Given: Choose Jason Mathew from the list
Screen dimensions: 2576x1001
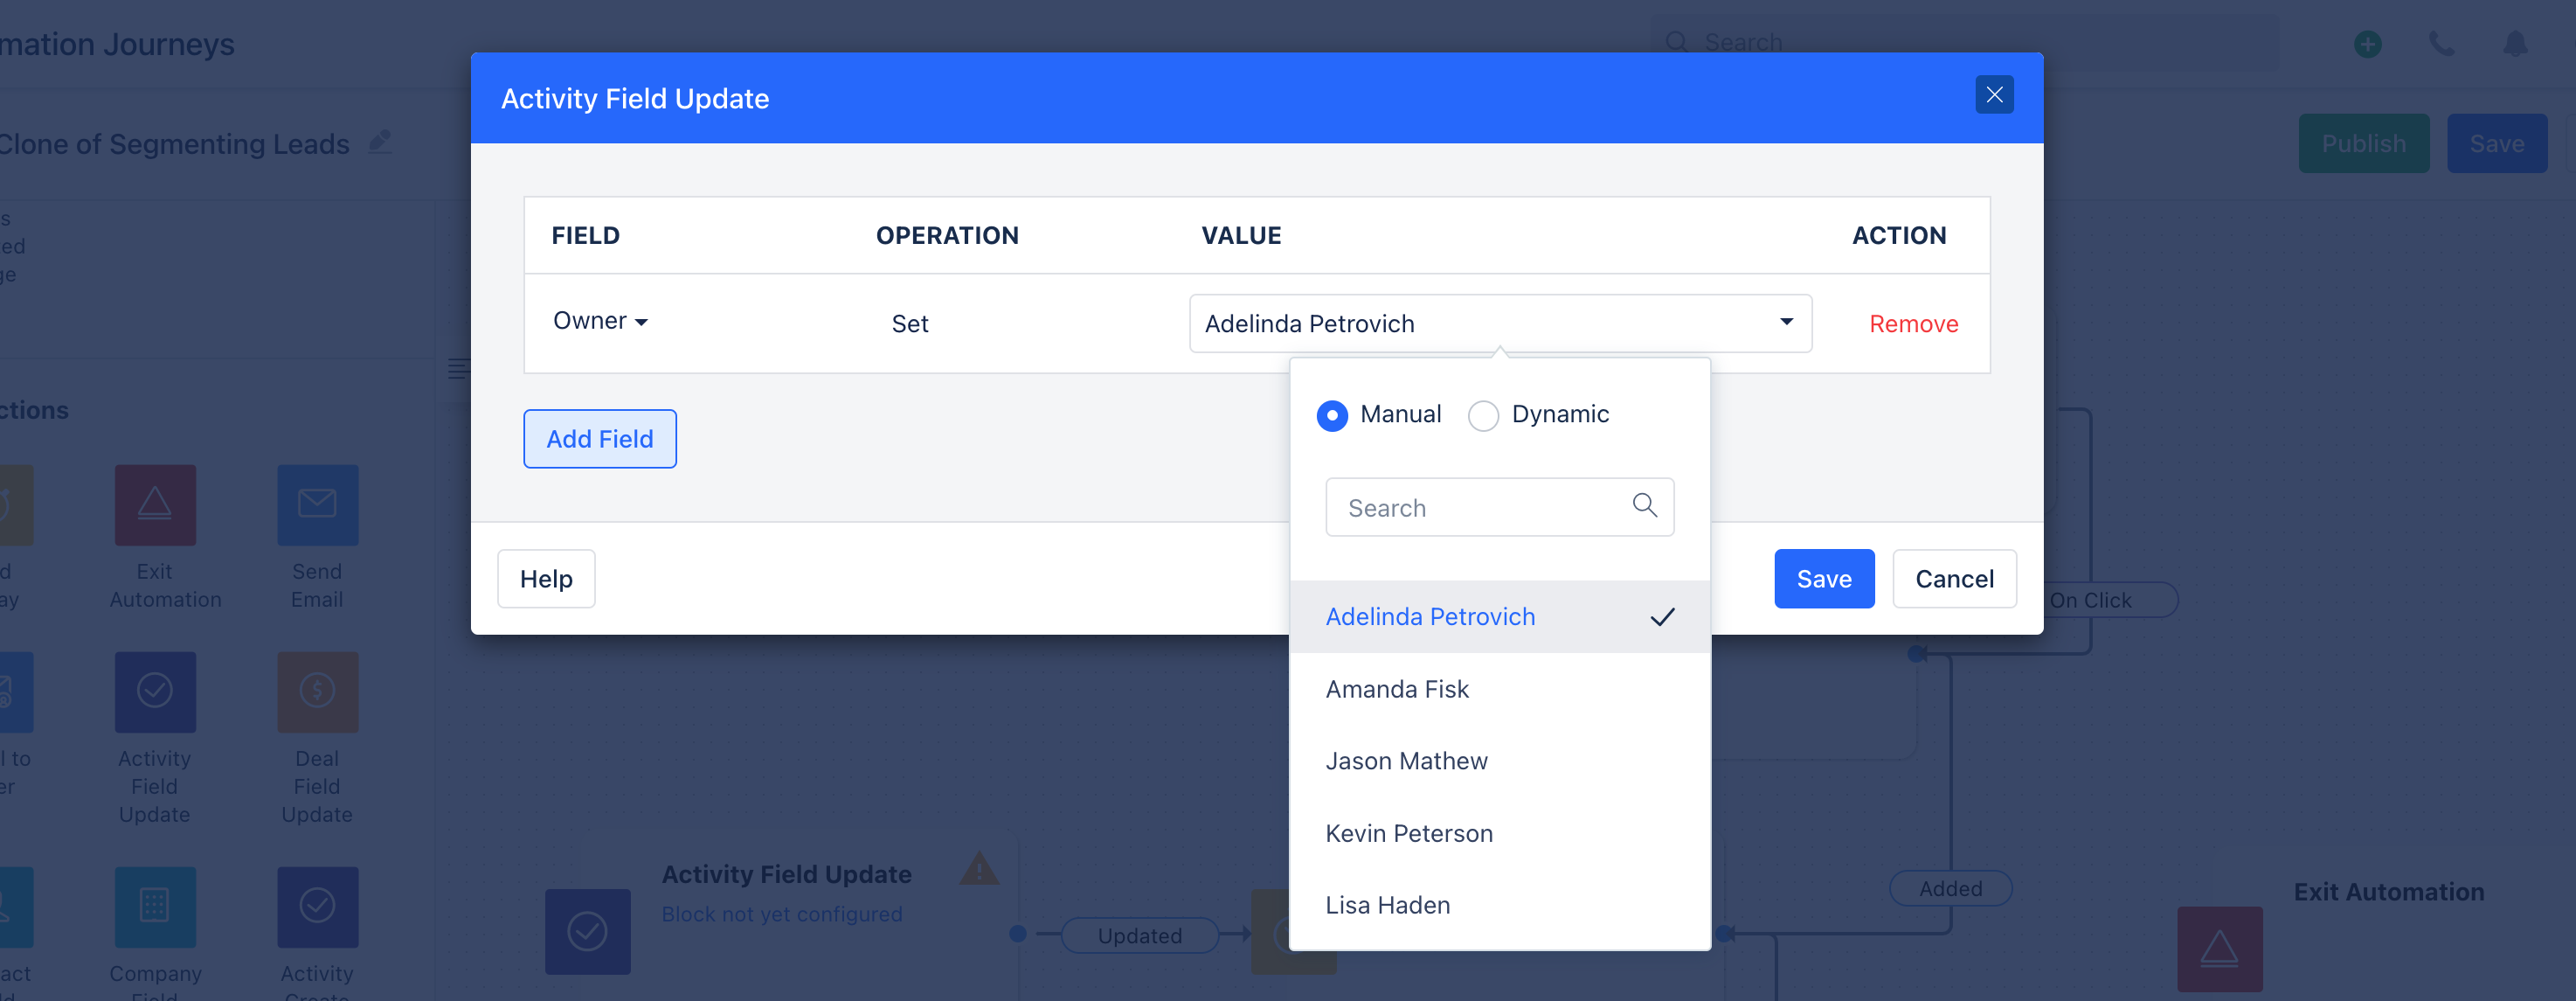Looking at the screenshot, I should click(x=1500, y=761).
